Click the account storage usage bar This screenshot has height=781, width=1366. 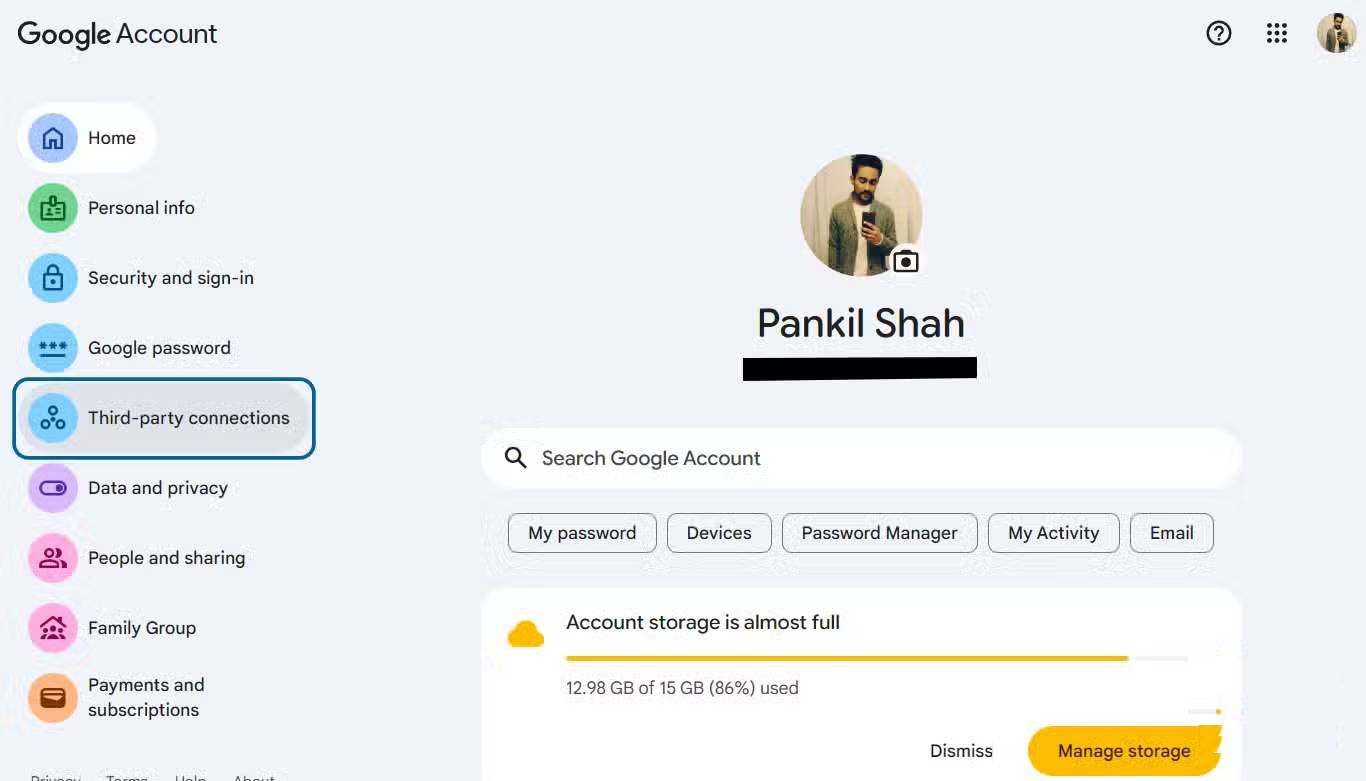[x=876, y=658]
